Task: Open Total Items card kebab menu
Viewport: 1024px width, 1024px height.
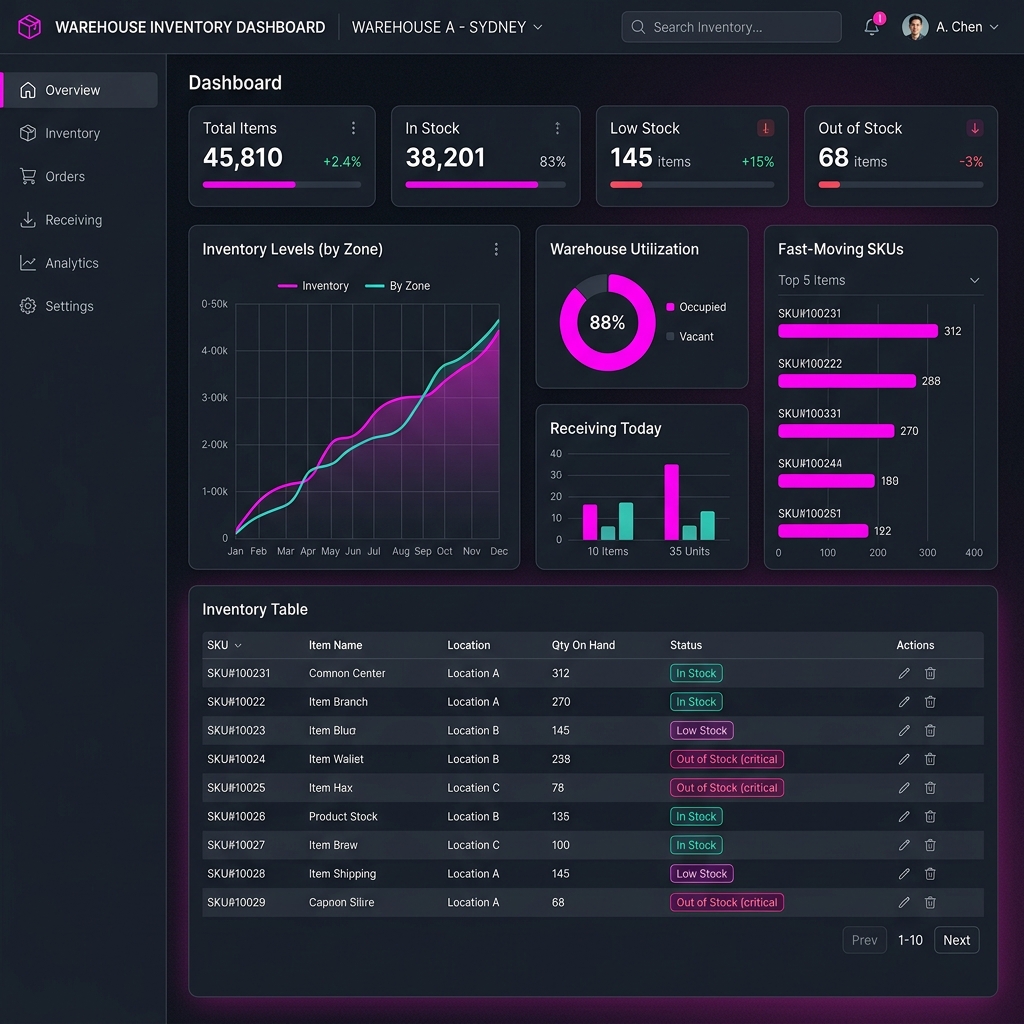Action: (353, 128)
